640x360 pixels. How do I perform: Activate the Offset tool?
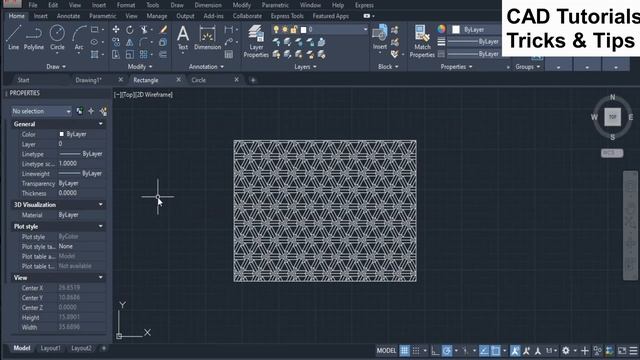tap(163, 54)
